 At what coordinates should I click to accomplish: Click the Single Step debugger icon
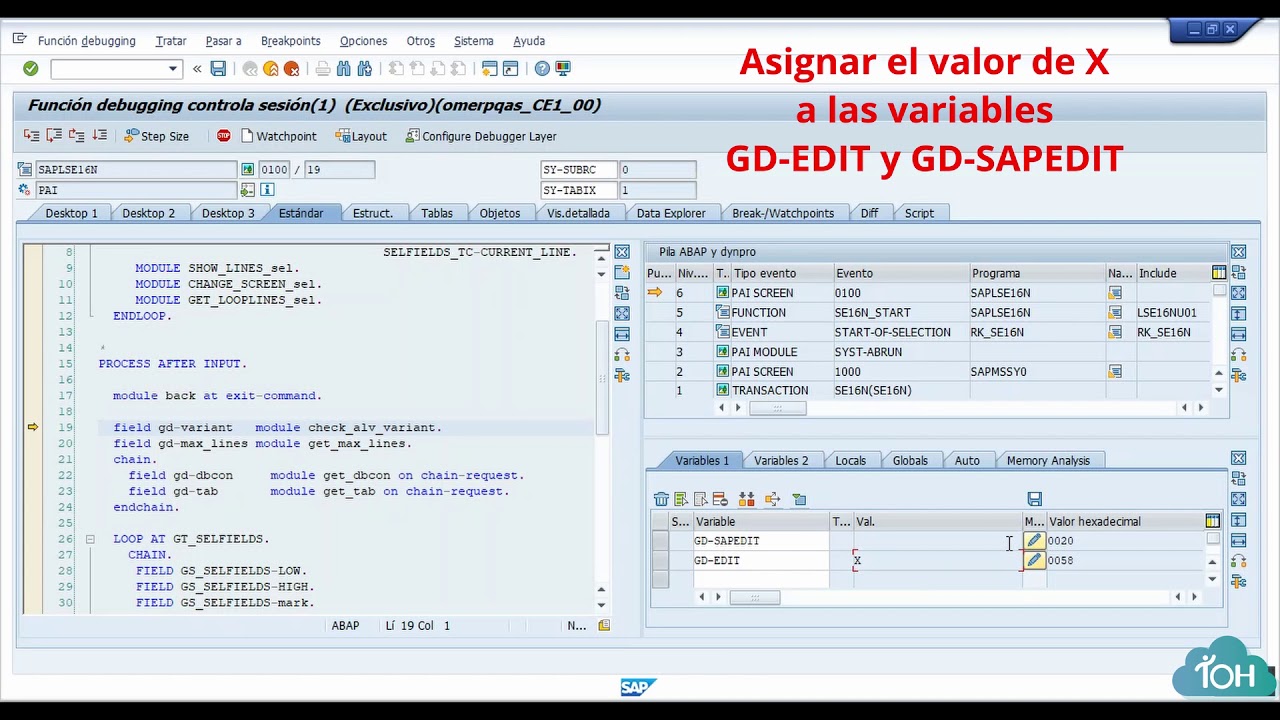coord(32,136)
